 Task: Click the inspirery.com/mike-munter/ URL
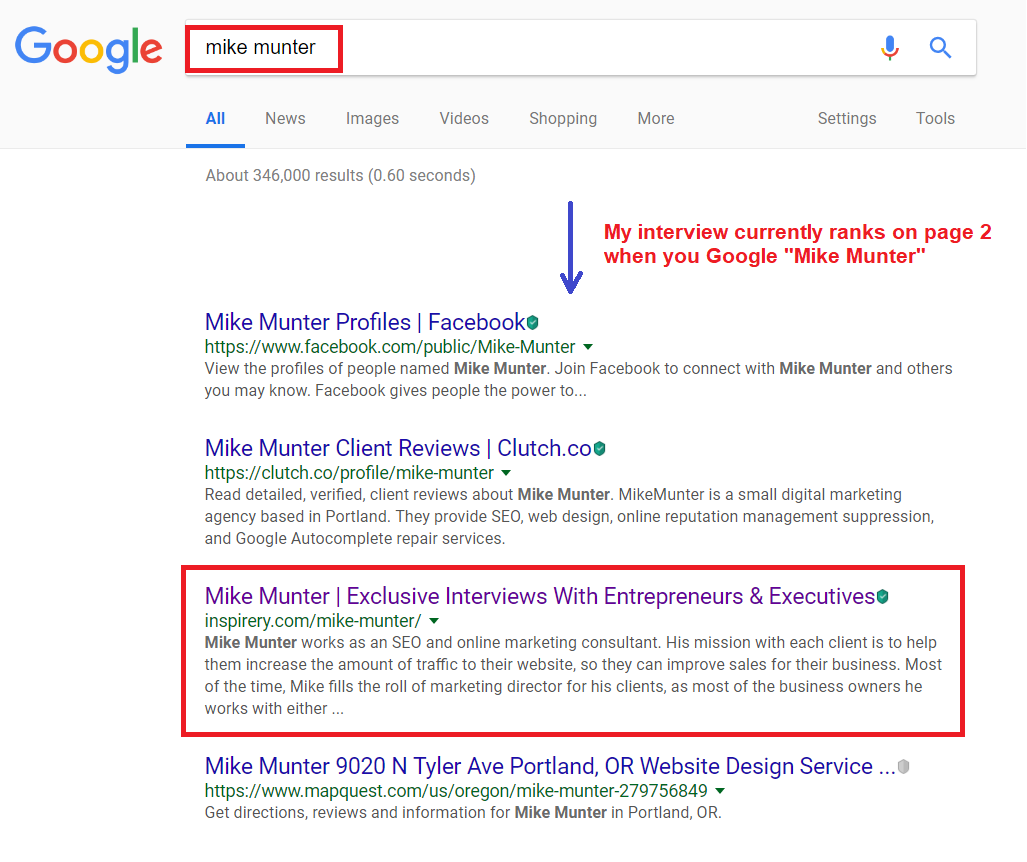pyautogui.click(x=313, y=621)
